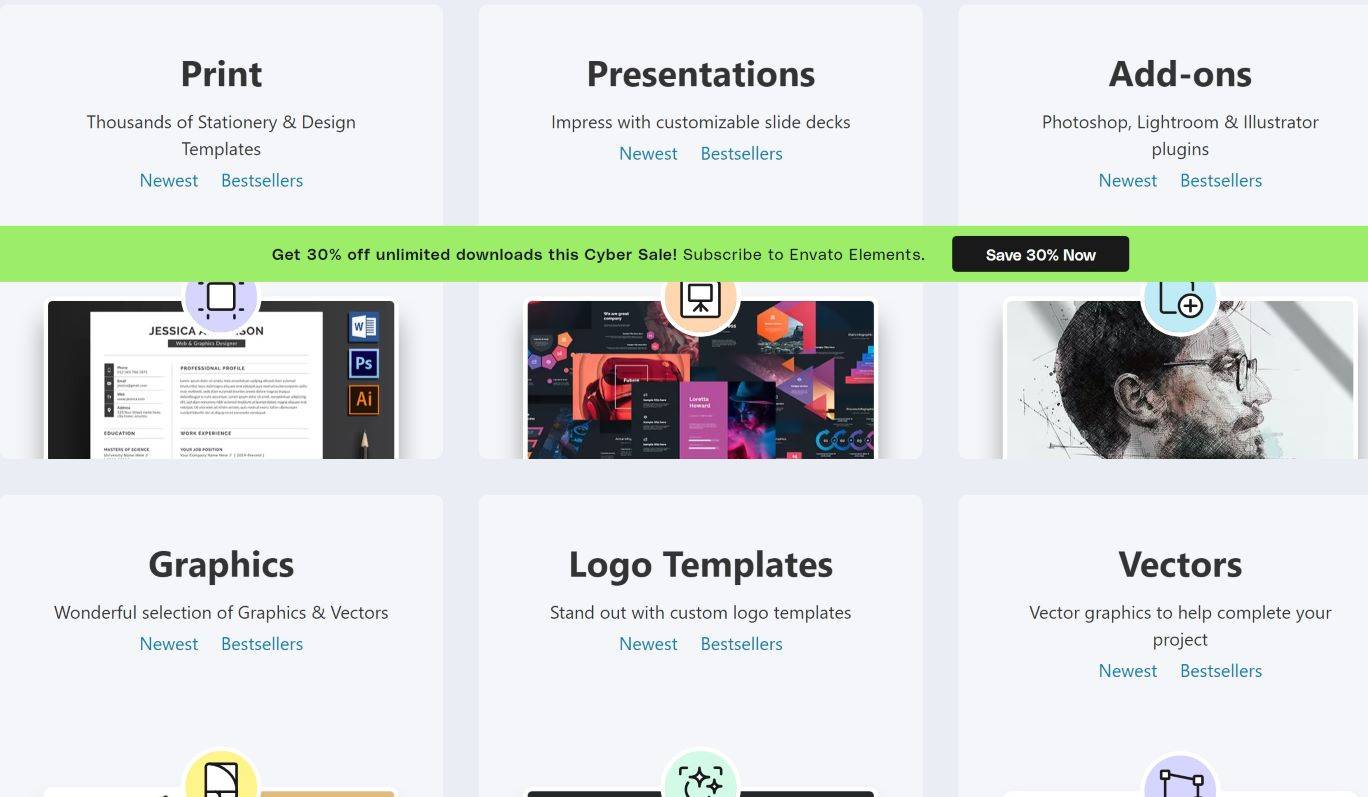Click the Print category circular icon
1368x797 pixels.
(x=221, y=305)
